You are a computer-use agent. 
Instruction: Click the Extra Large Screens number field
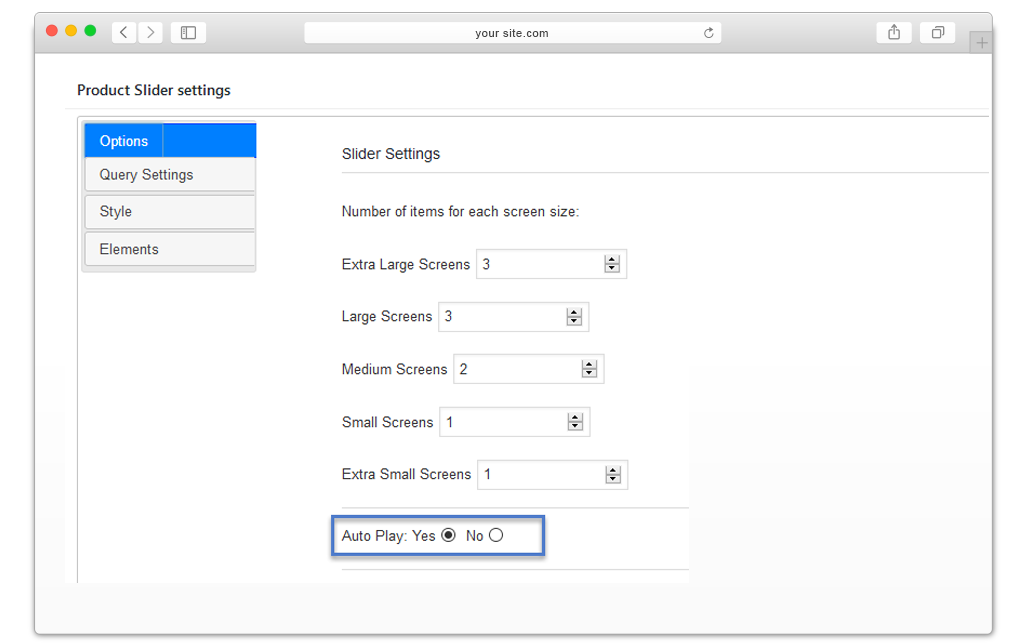click(x=551, y=264)
